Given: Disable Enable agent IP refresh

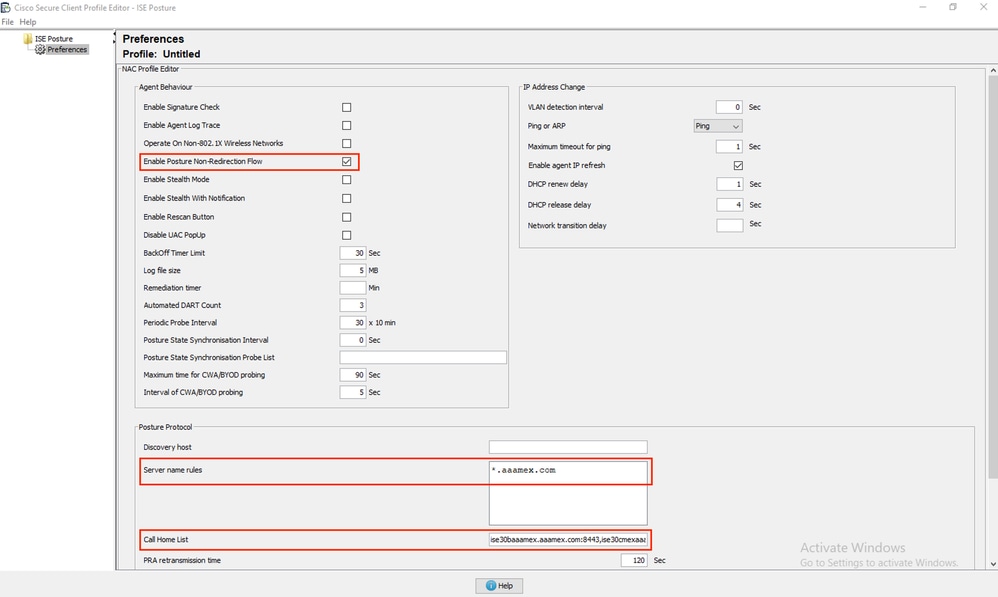Looking at the screenshot, I should 737,165.
